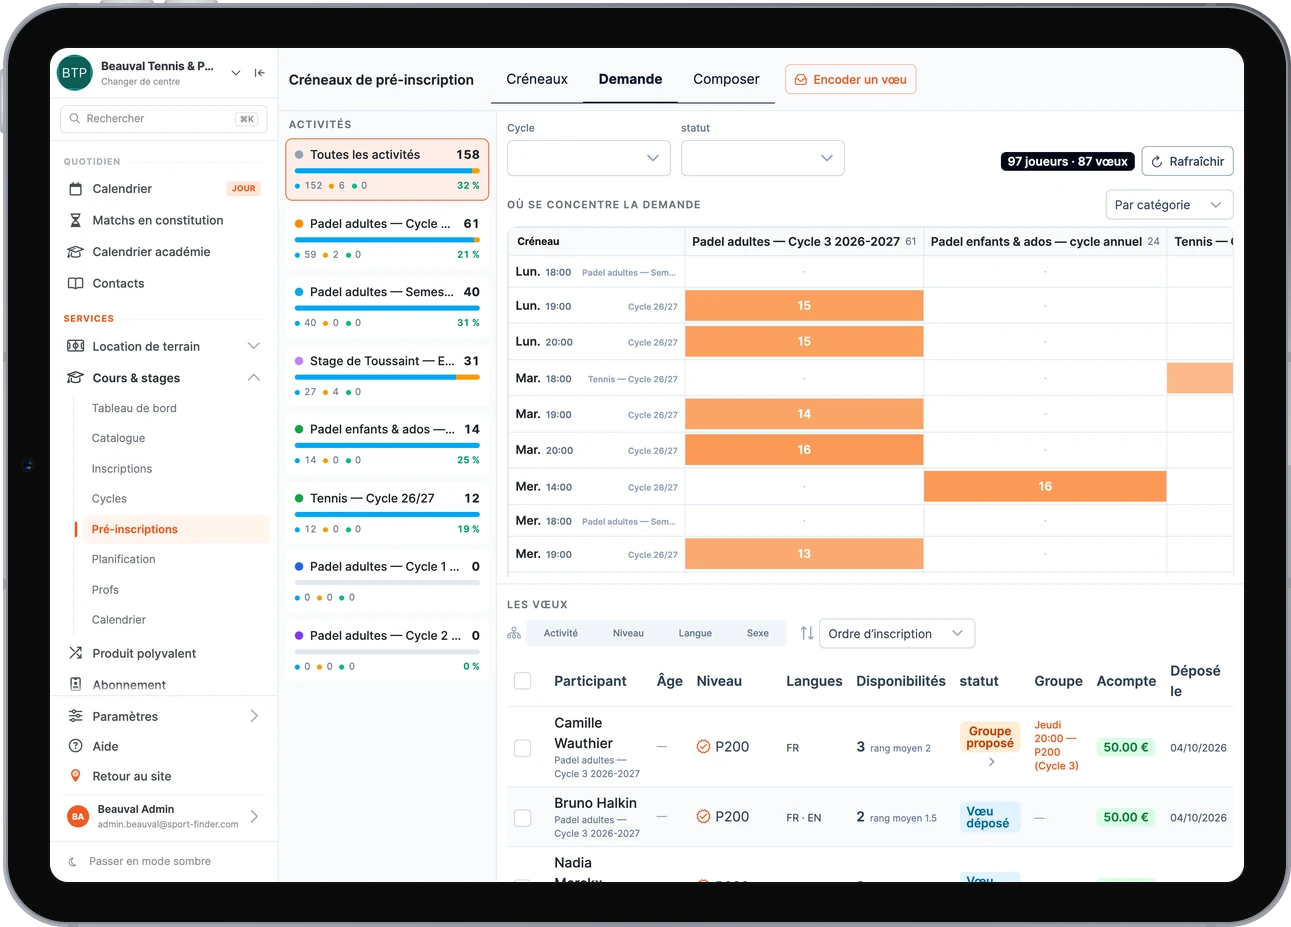Open Planification in the sidebar

[124, 559]
